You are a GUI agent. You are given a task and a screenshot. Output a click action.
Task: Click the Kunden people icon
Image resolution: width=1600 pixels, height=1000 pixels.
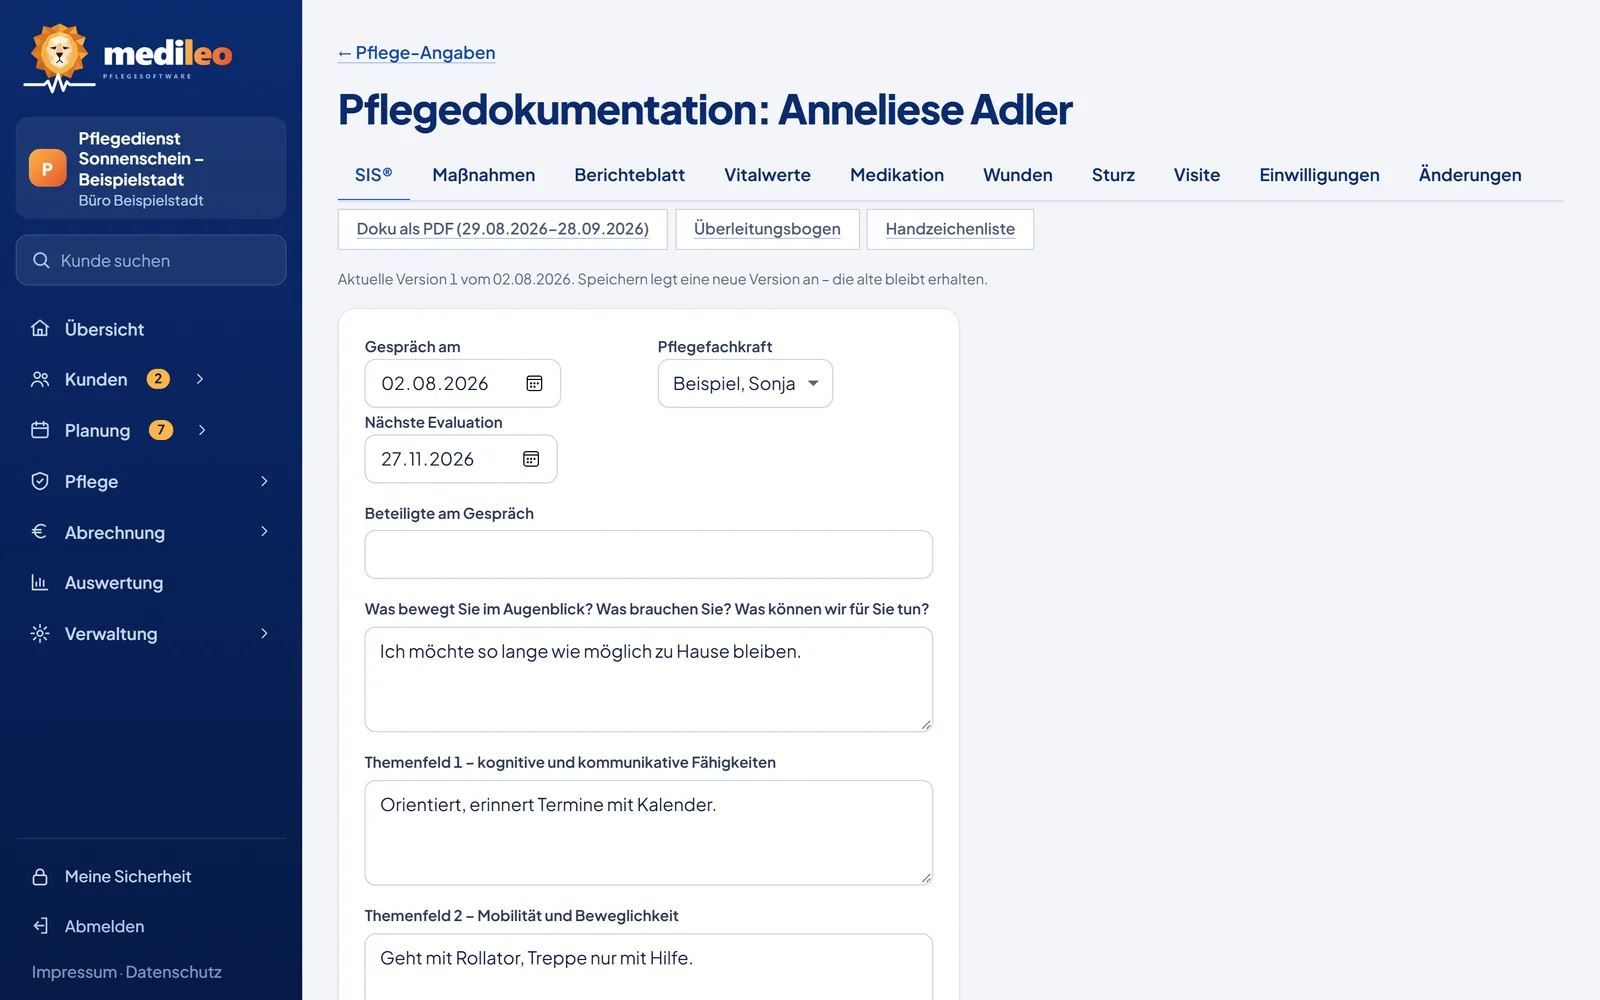(40, 379)
